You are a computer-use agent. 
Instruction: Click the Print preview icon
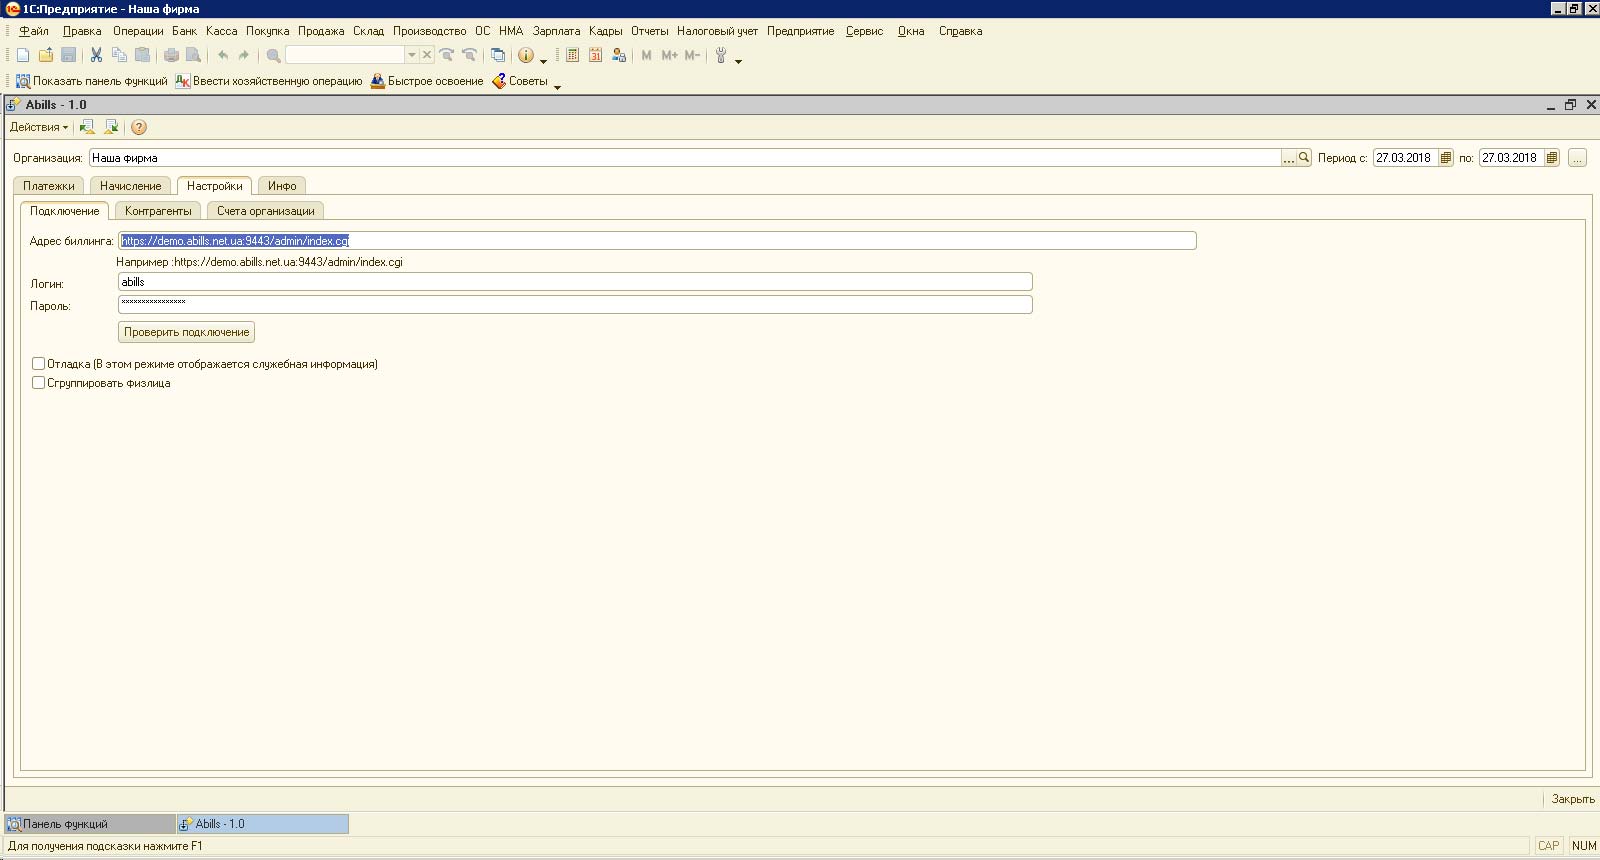194,55
